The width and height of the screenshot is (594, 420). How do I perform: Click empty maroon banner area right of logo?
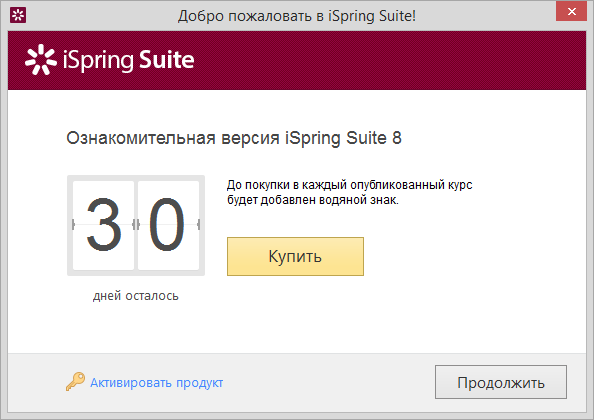390,60
